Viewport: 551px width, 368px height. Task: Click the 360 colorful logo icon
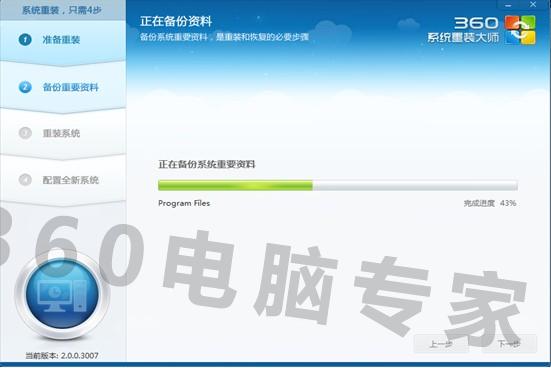[520, 30]
